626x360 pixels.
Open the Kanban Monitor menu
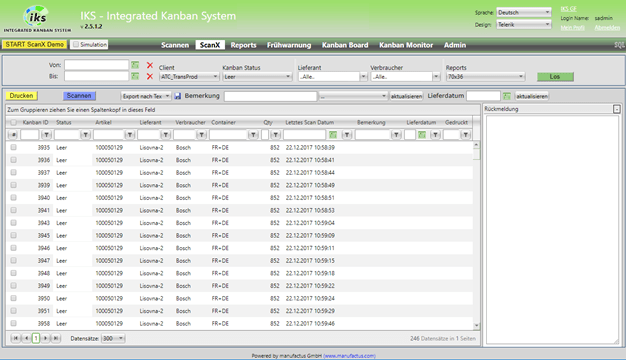[406, 45]
